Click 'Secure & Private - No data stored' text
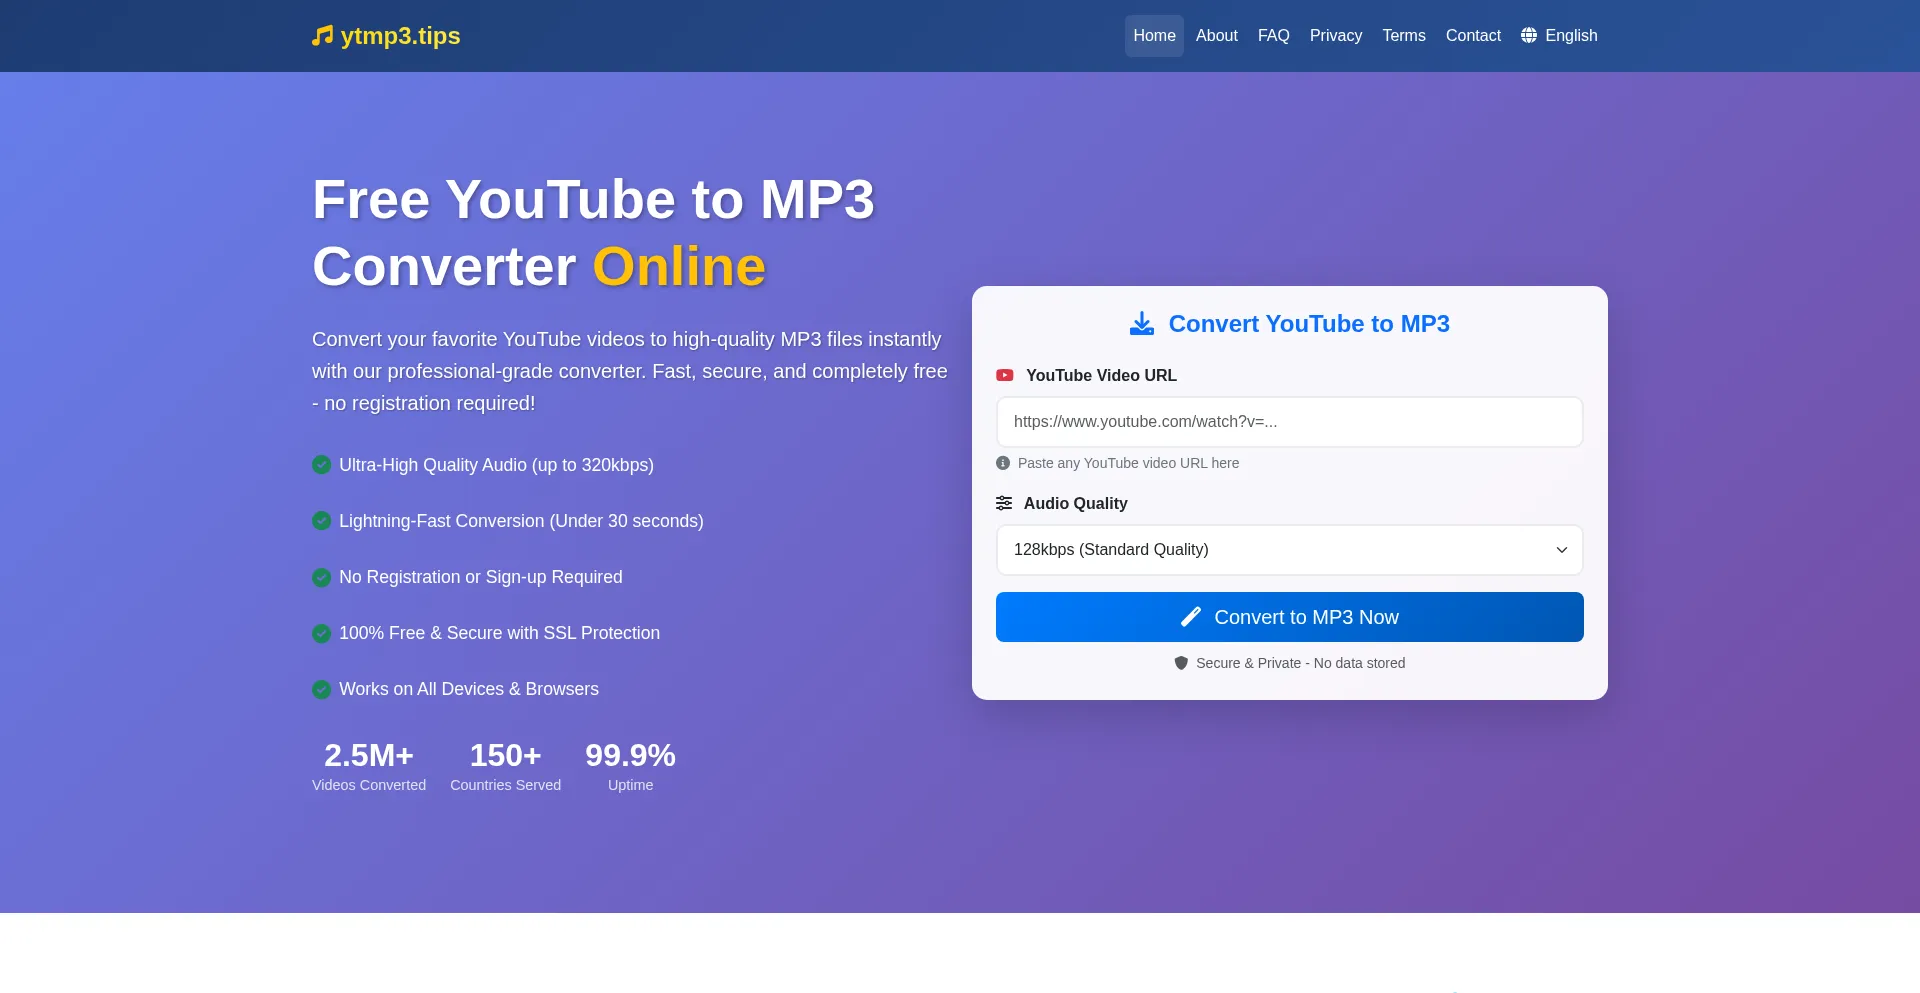The width and height of the screenshot is (1920, 993). 1300,663
